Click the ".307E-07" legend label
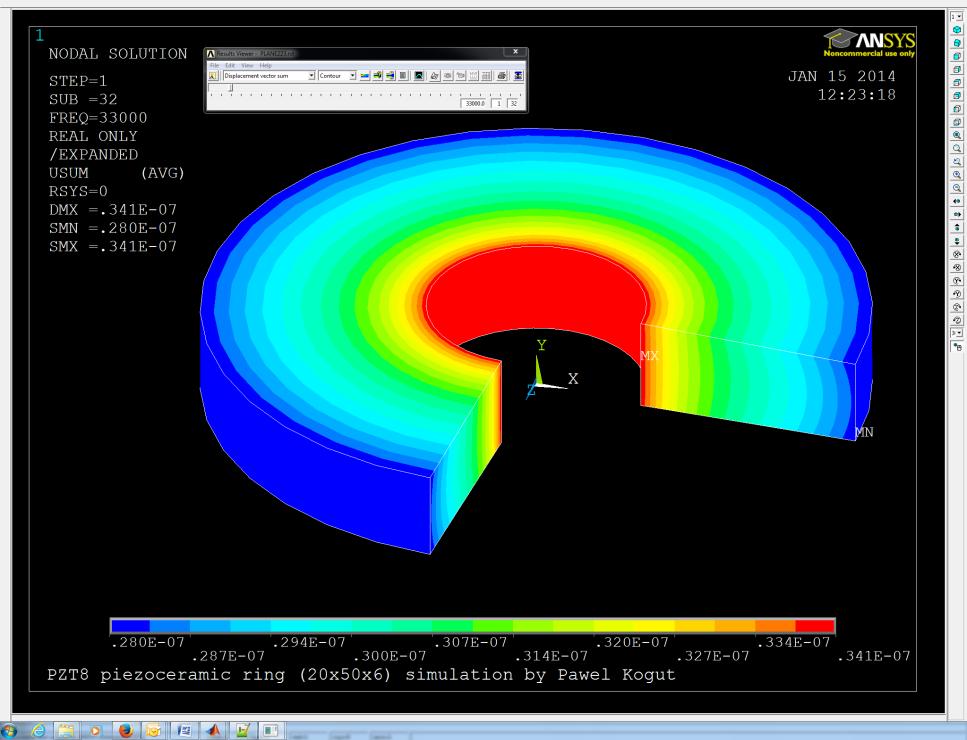Viewport: 967px width, 740px height. point(471,642)
